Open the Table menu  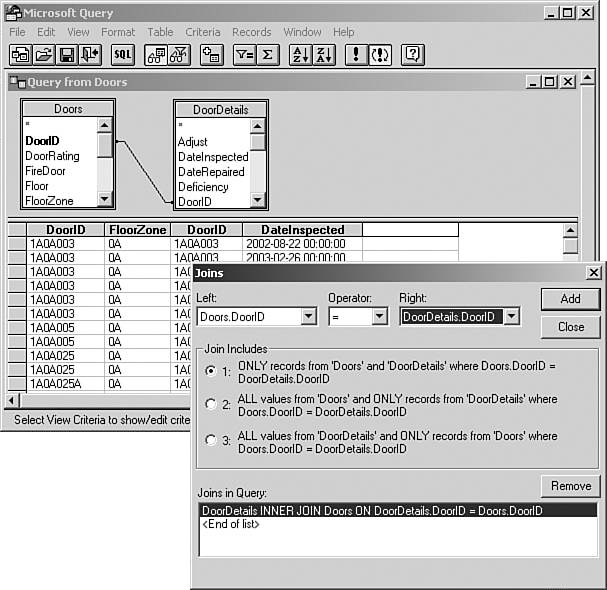pyautogui.click(x=160, y=32)
